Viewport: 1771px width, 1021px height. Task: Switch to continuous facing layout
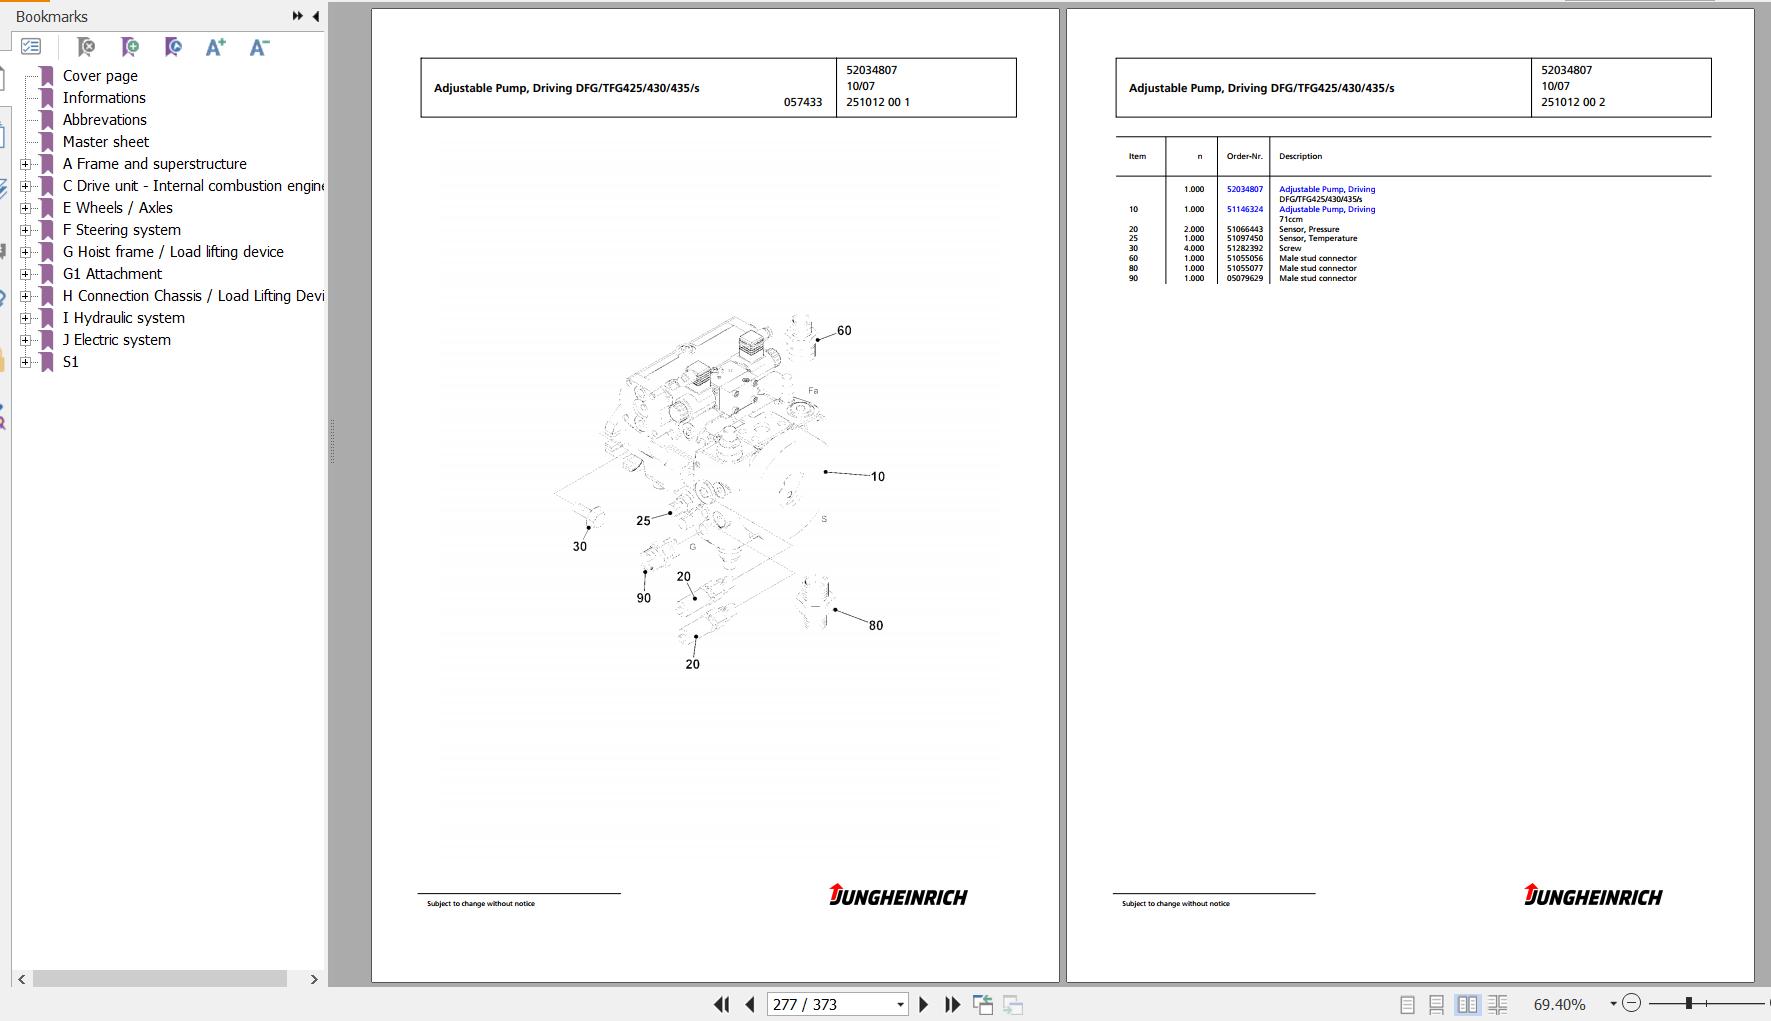(x=1497, y=1004)
